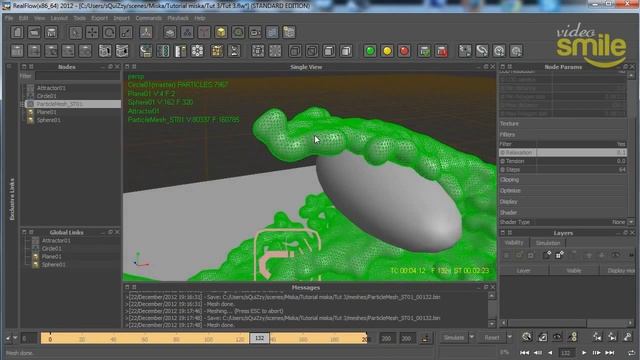640x360 pixels.
Task: Click the yellow cube object icon
Action: [221, 32]
